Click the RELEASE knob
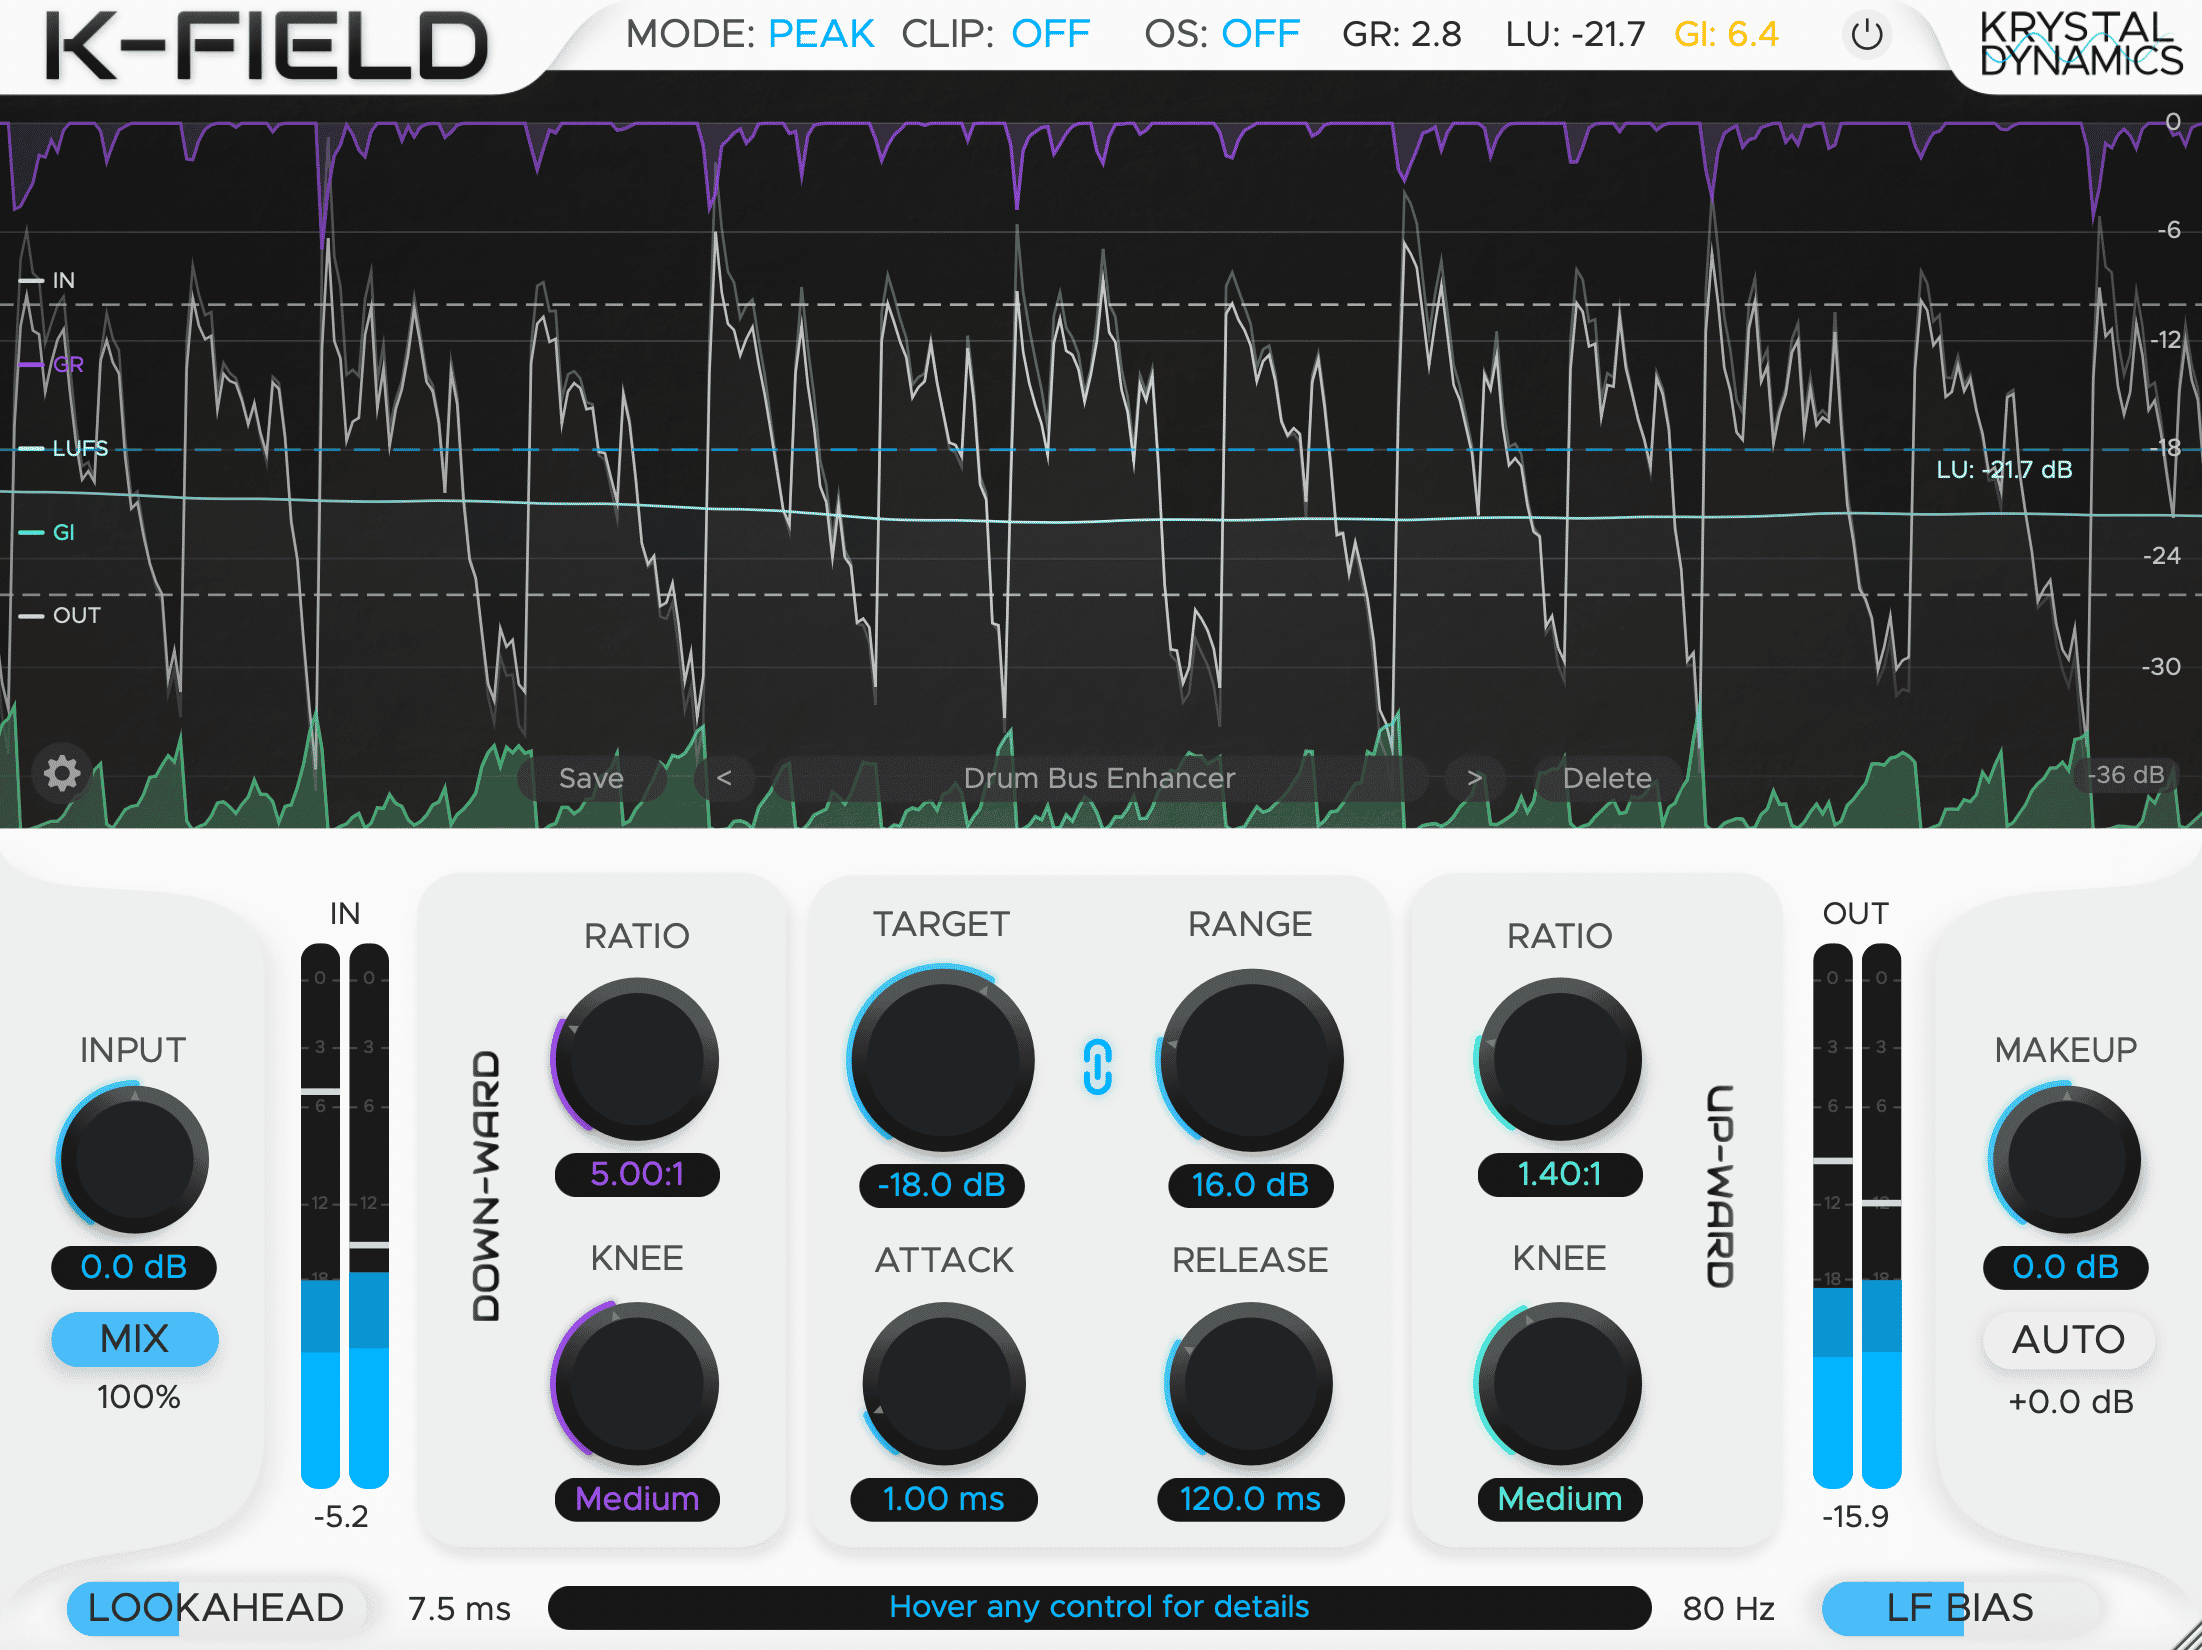2202x1650 pixels. click(x=1250, y=1384)
